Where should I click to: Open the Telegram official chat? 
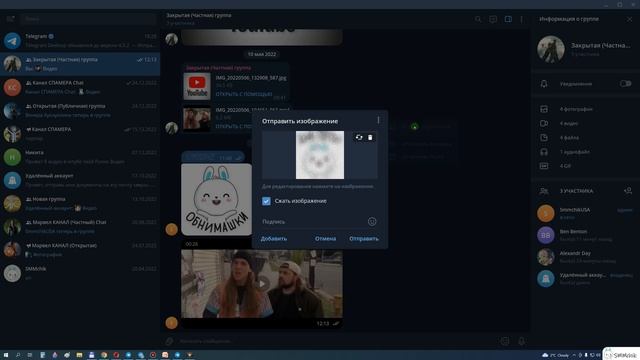pos(80,40)
